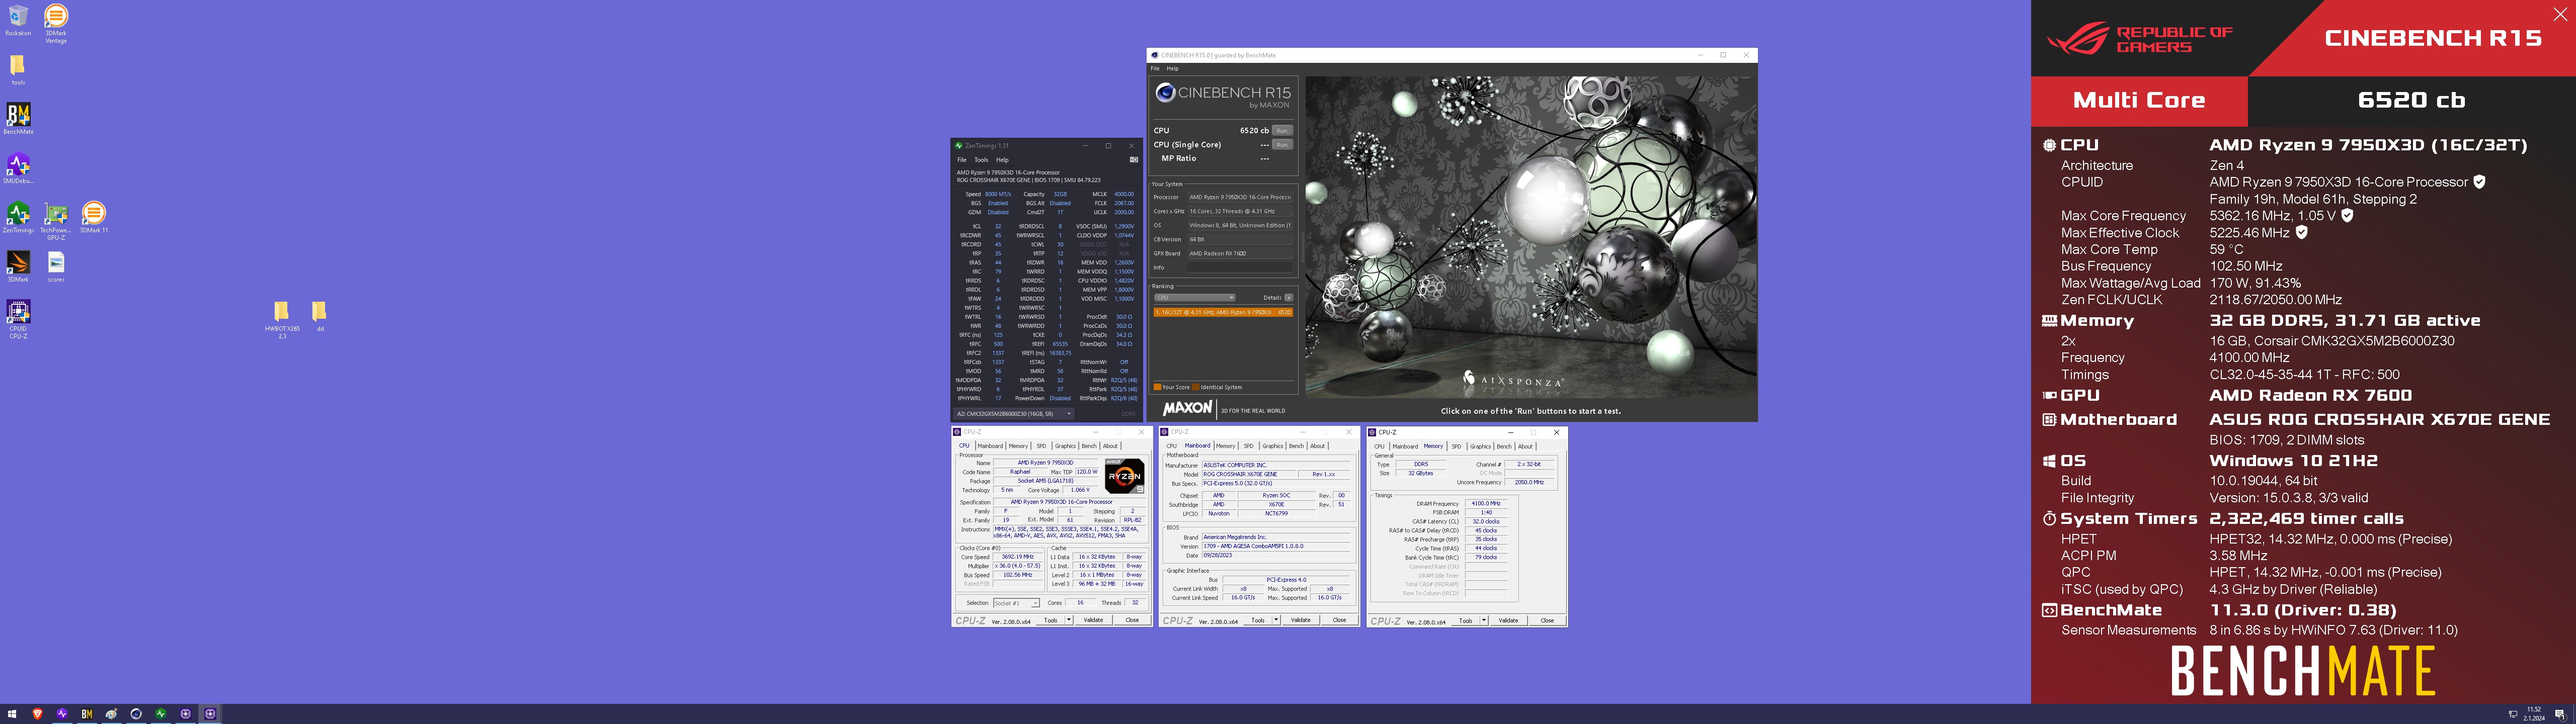Select the 3DMark 11 desktop shortcut
Viewport: 2576px width, 724px height.
tap(93, 217)
